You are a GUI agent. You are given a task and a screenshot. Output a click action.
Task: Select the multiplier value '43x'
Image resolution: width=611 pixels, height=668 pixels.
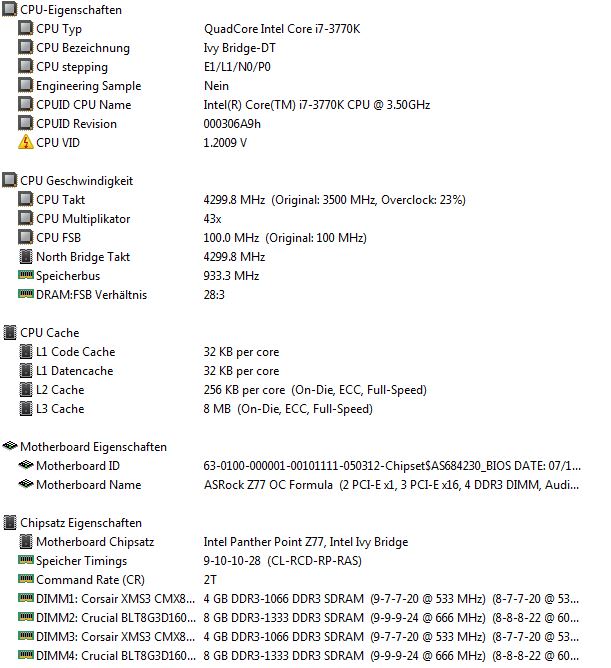point(212,219)
